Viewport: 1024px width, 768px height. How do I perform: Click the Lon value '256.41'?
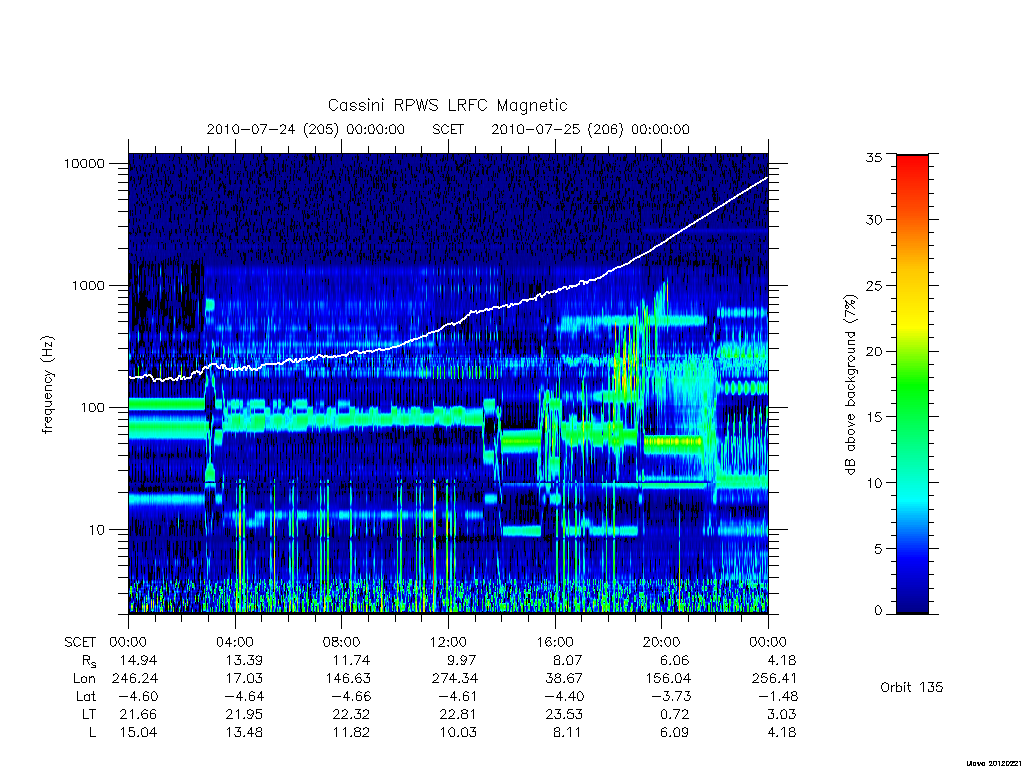[774, 679]
